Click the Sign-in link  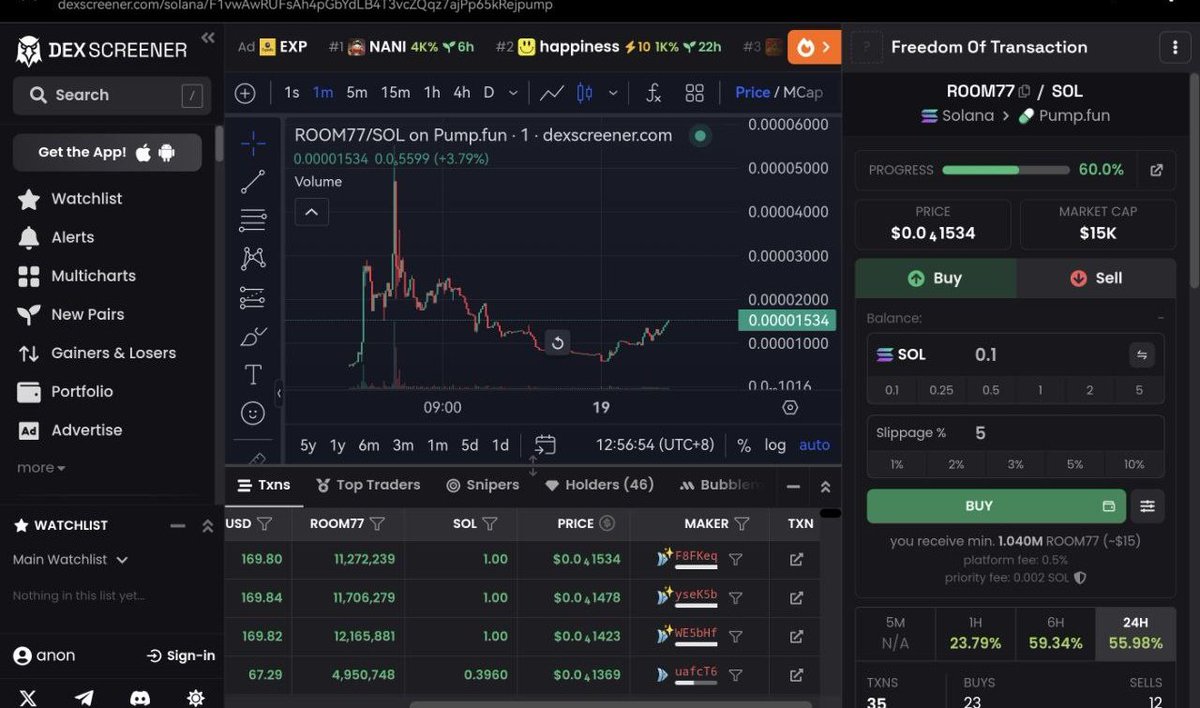(181, 656)
